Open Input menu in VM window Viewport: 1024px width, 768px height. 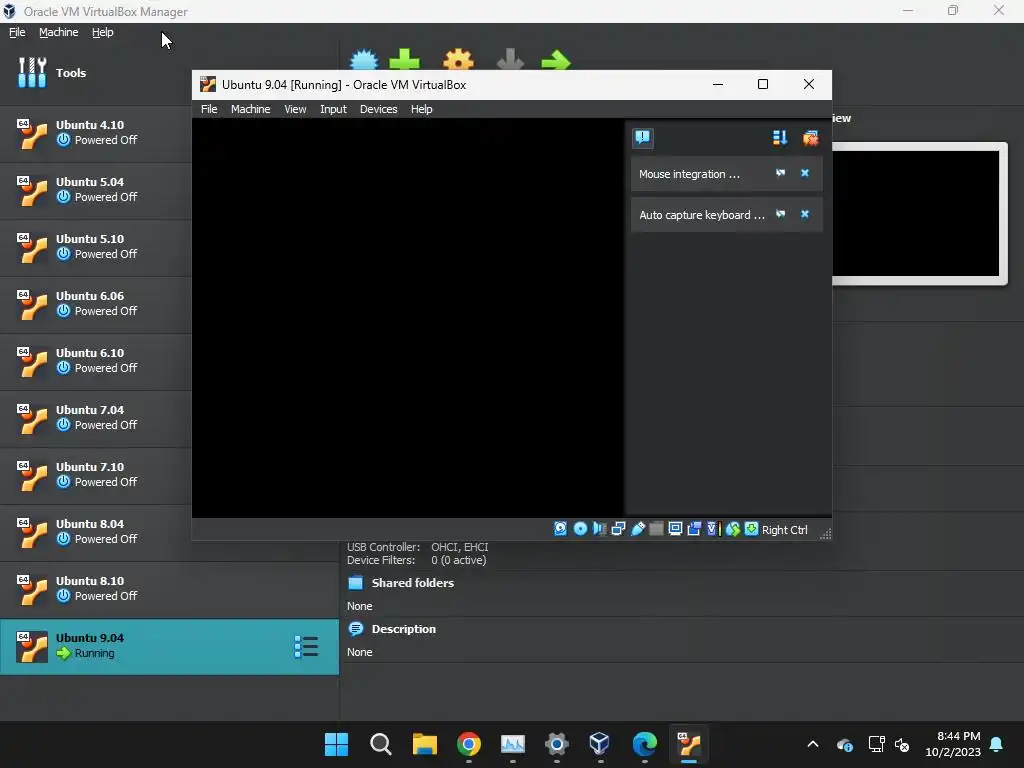(x=333, y=109)
